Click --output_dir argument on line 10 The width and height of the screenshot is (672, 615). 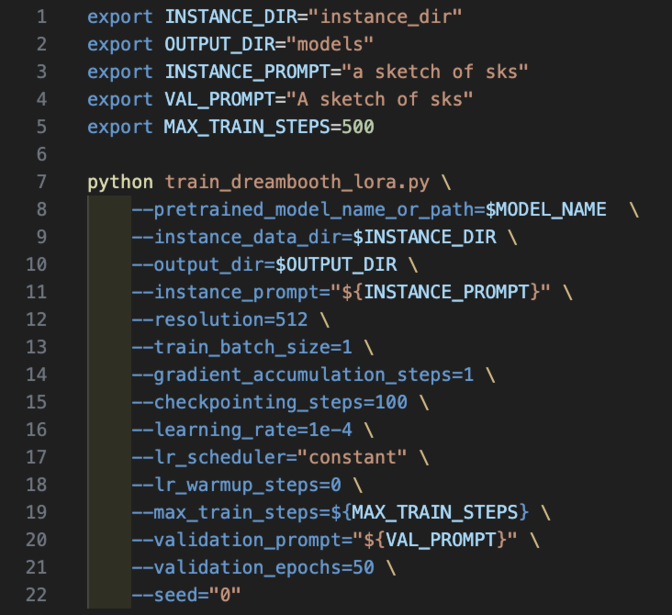tap(198, 264)
